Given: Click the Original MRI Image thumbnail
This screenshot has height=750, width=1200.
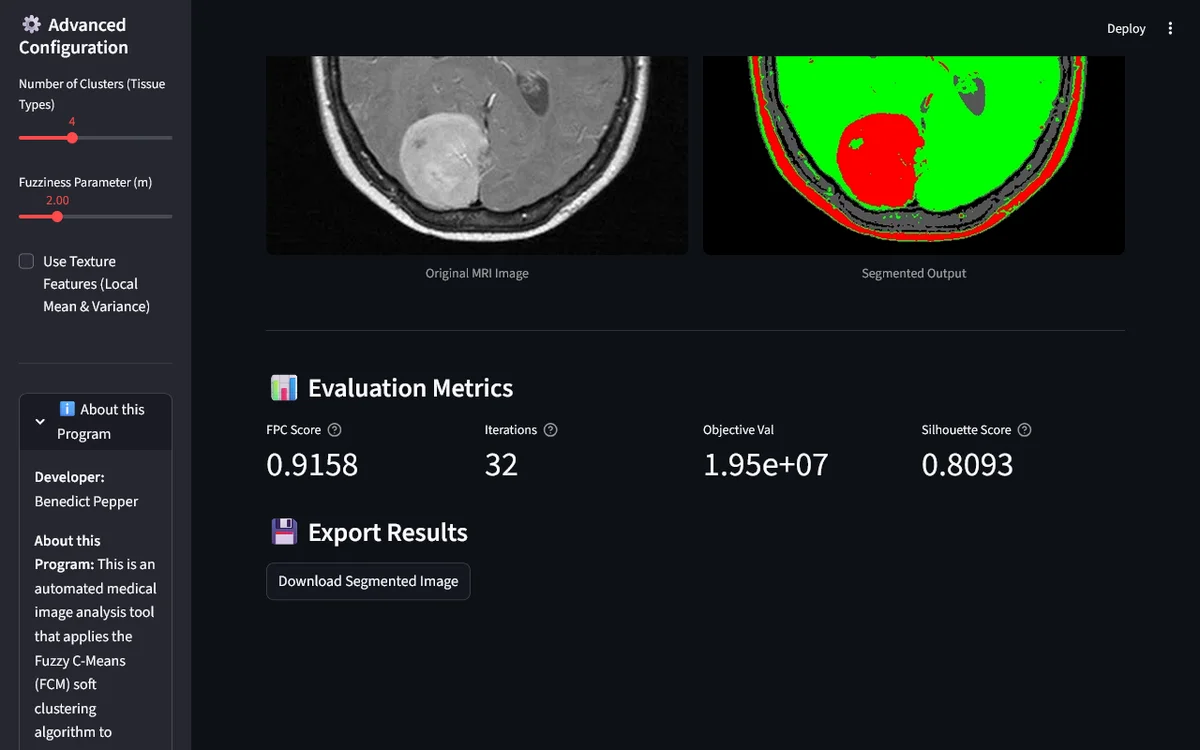Looking at the screenshot, I should click(477, 155).
